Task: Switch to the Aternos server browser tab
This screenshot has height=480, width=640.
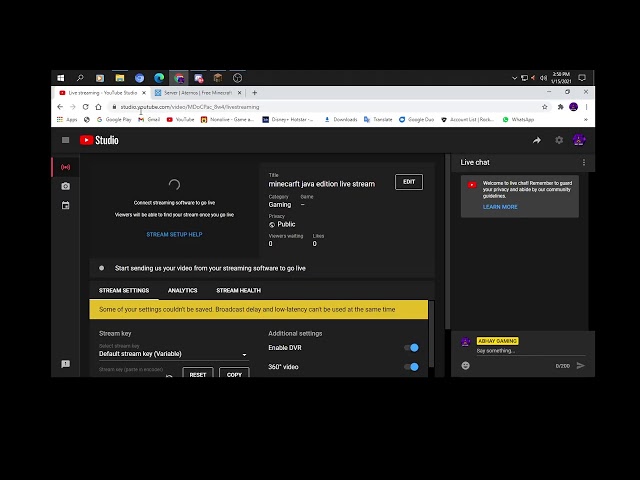Action: point(198,93)
